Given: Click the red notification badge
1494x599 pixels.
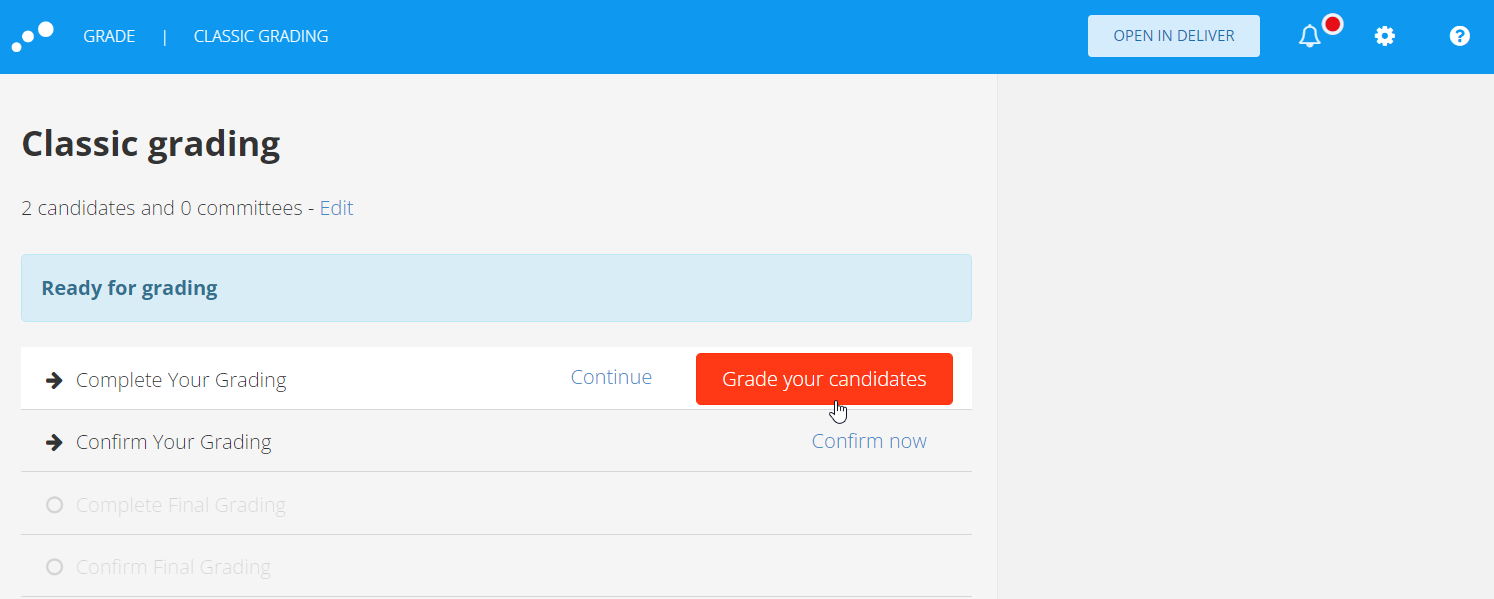Looking at the screenshot, I should 1332,24.
